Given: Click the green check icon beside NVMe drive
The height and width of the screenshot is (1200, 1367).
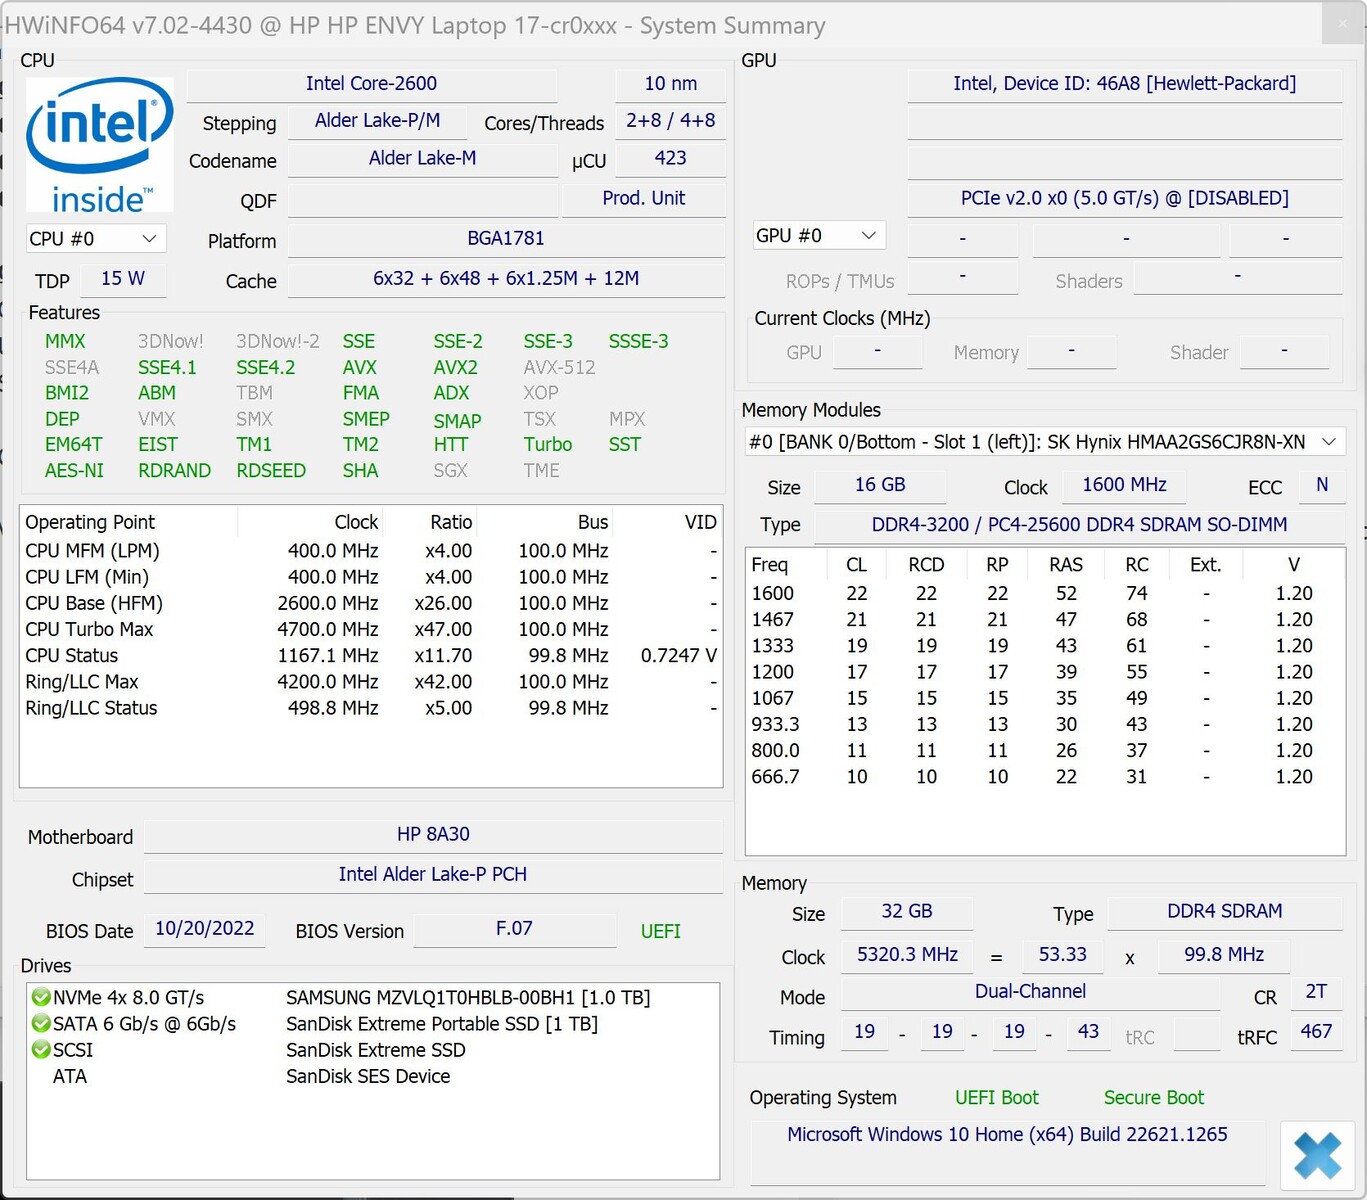Looking at the screenshot, I should pyautogui.click(x=41, y=997).
